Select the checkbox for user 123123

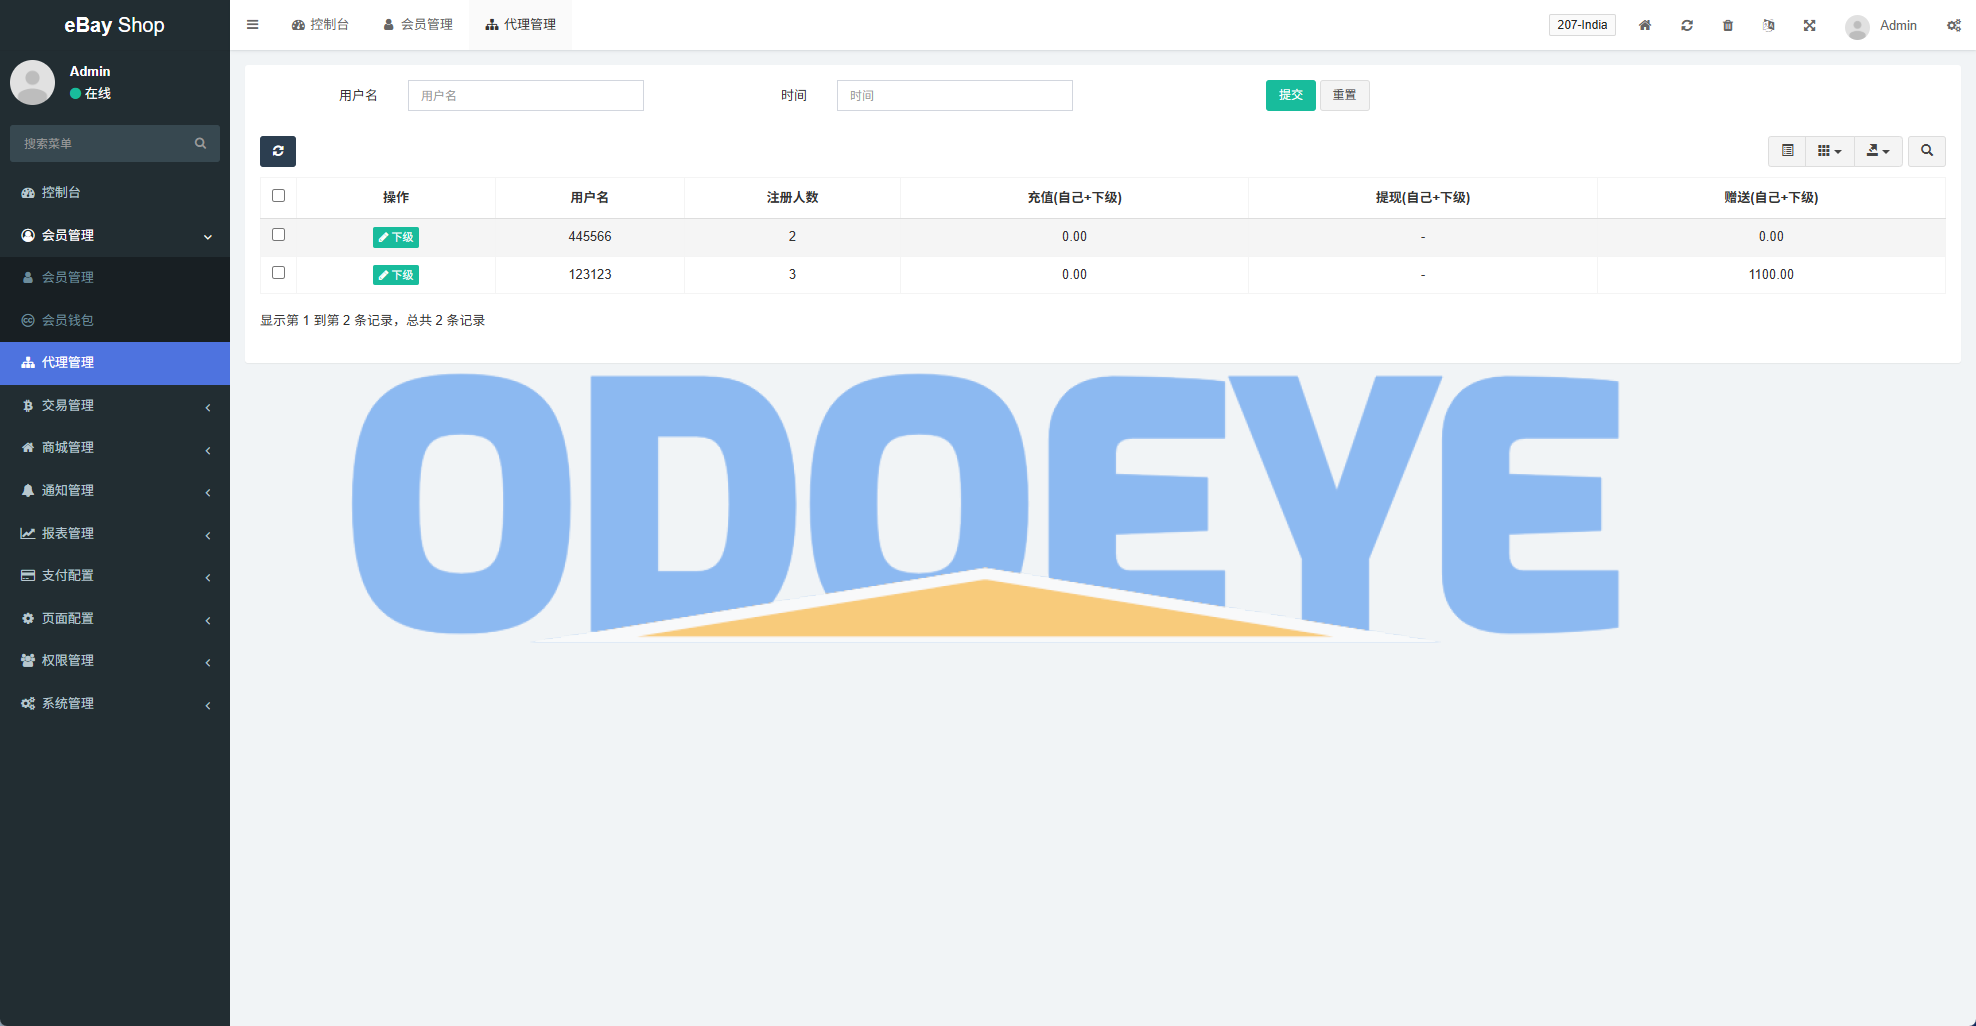279,273
